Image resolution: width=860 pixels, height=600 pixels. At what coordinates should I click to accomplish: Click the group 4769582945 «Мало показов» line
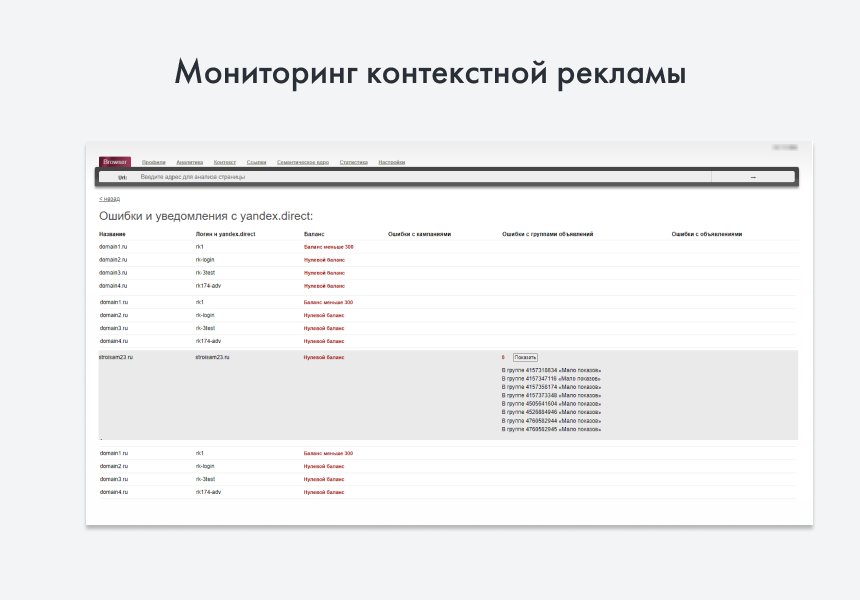pos(551,429)
